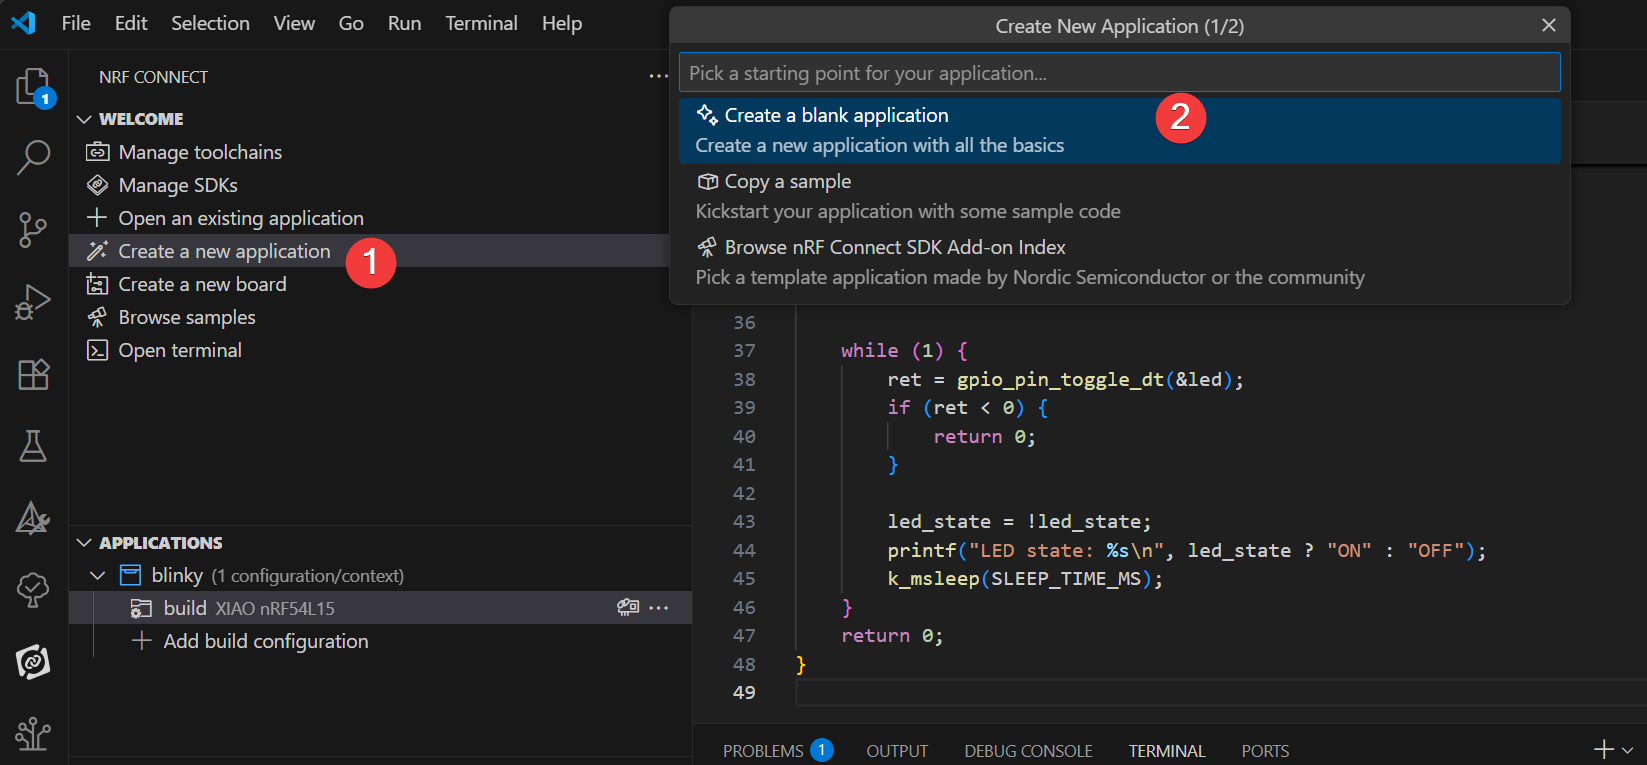
Task: Open the Terminal menu
Action: [481, 23]
